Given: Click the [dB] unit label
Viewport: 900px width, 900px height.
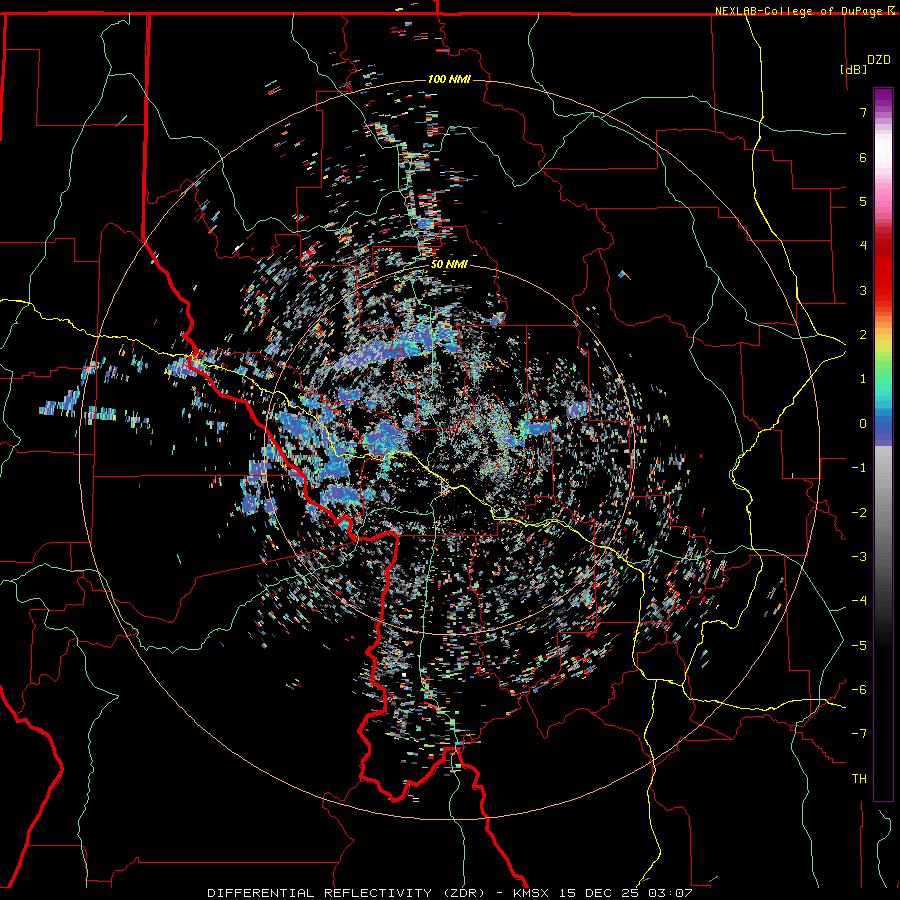Looking at the screenshot, I should (853, 69).
